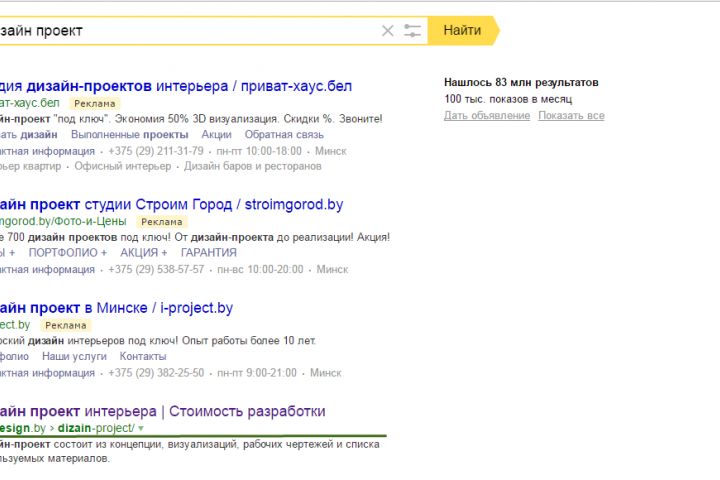Click 'Показать все' link
Screen dimensions: 720x480
point(571,115)
